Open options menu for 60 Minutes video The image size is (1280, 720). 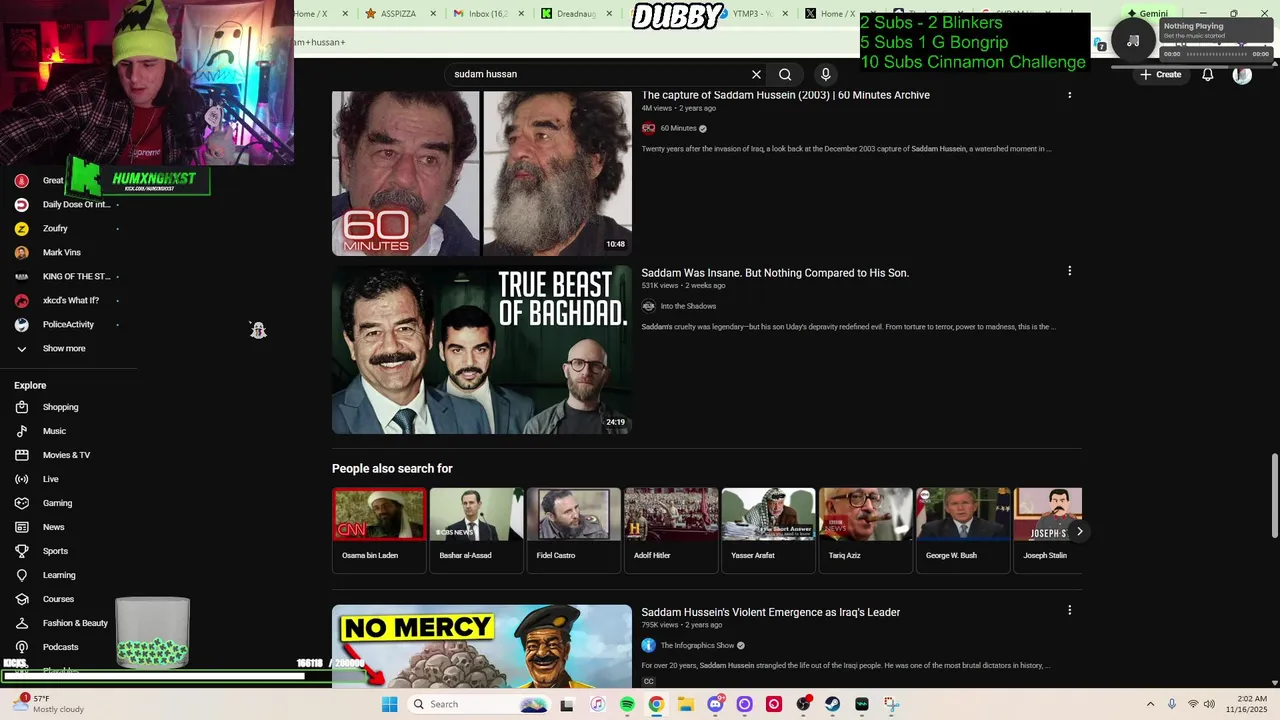coord(1069,94)
